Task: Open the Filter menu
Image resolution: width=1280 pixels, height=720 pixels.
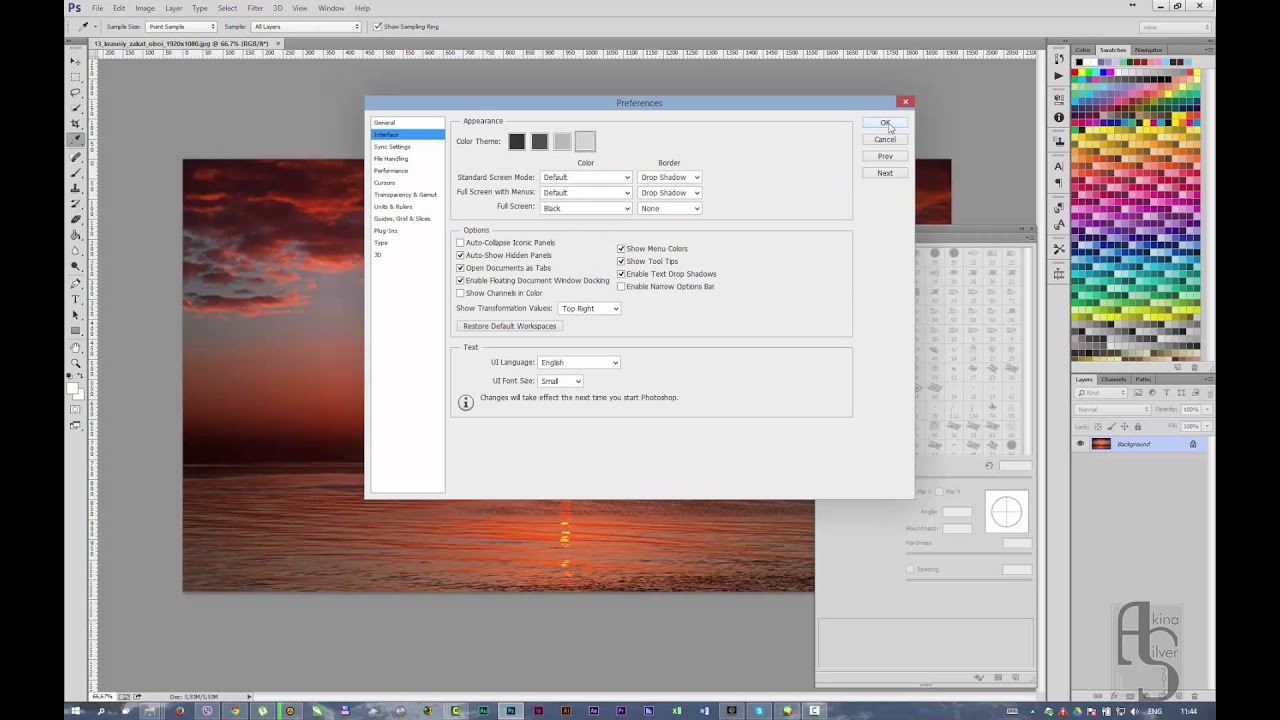Action: click(255, 8)
